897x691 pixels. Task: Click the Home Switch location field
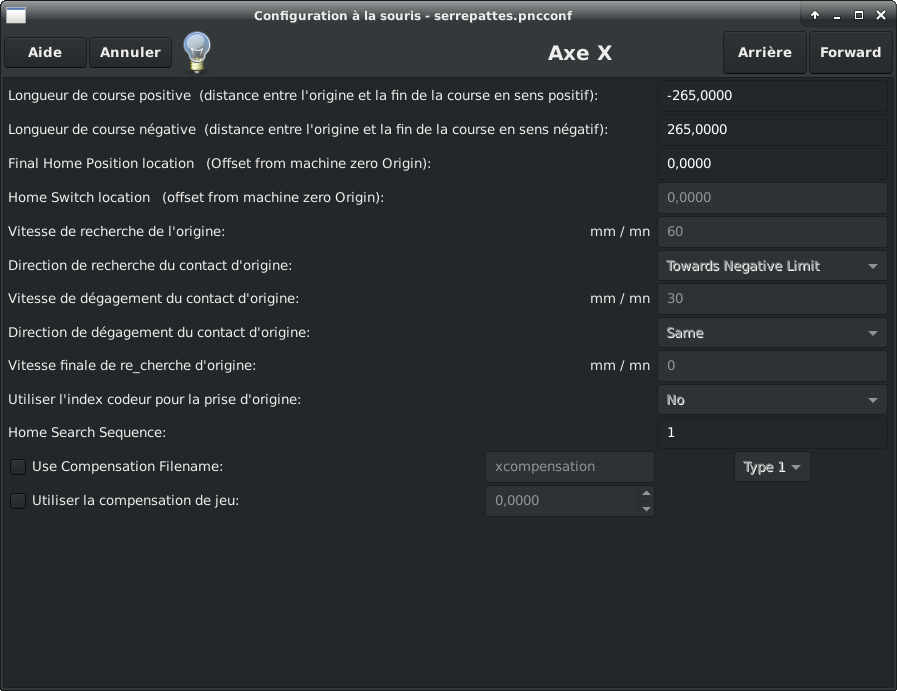[x=772, y=197]
